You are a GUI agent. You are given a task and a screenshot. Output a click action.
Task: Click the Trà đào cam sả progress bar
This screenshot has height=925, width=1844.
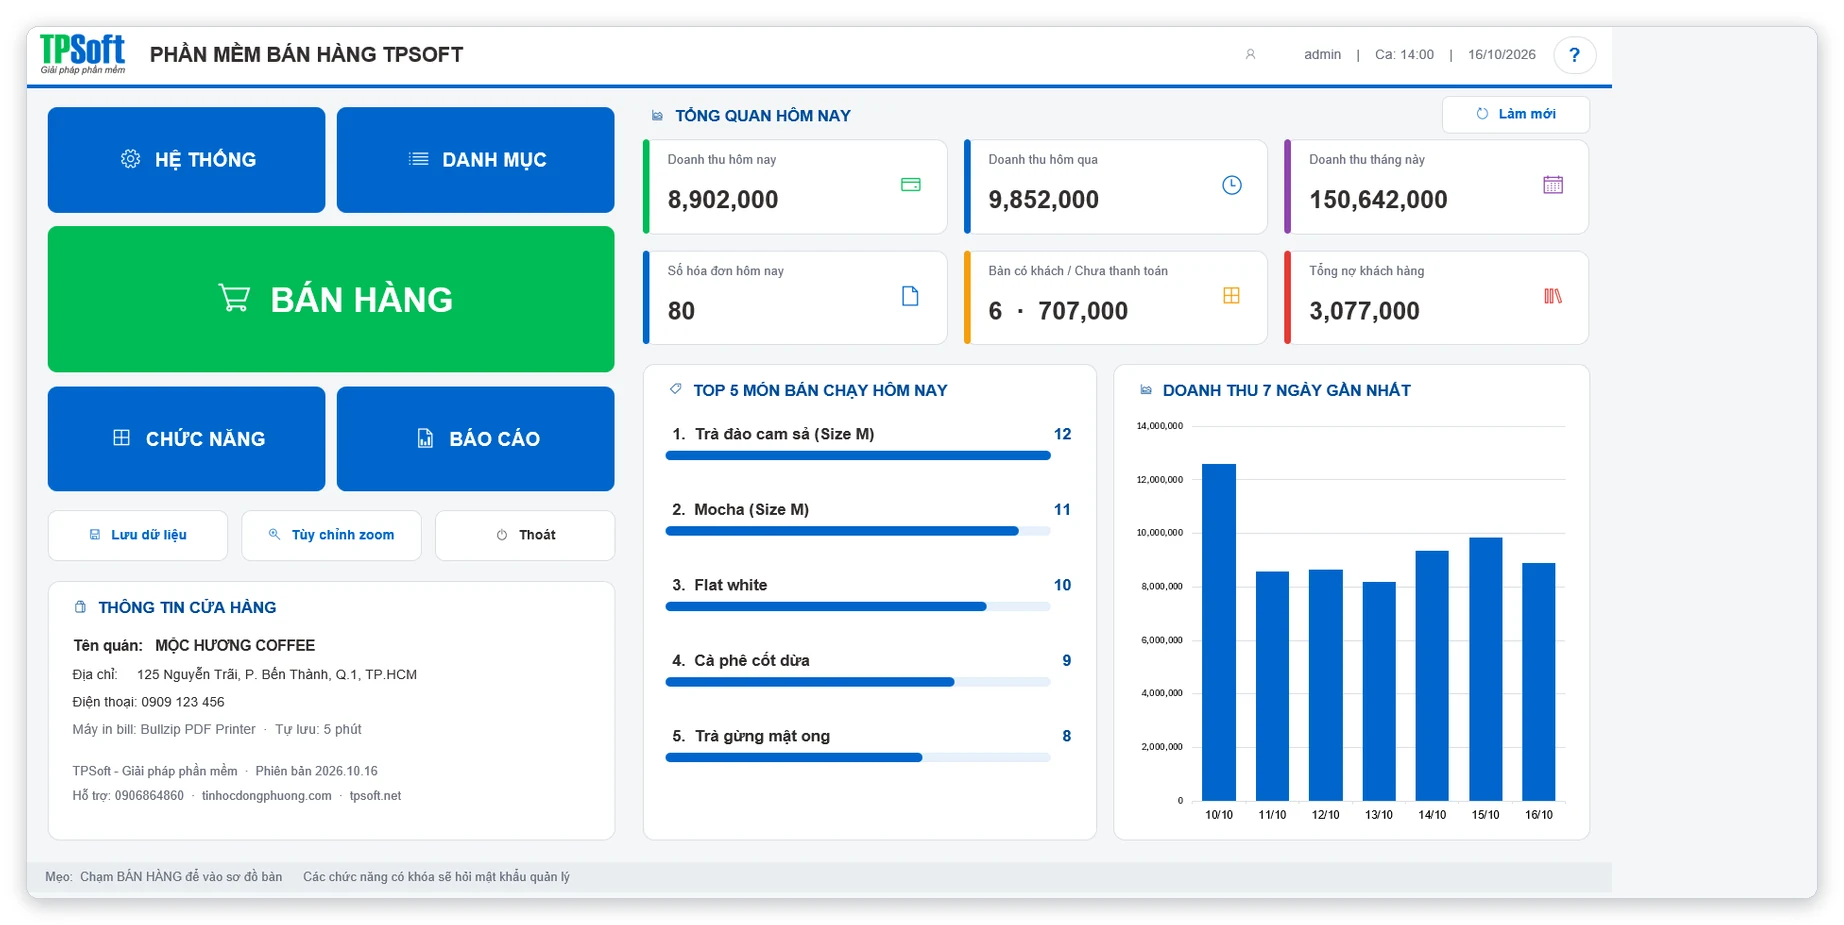point(858,456)
